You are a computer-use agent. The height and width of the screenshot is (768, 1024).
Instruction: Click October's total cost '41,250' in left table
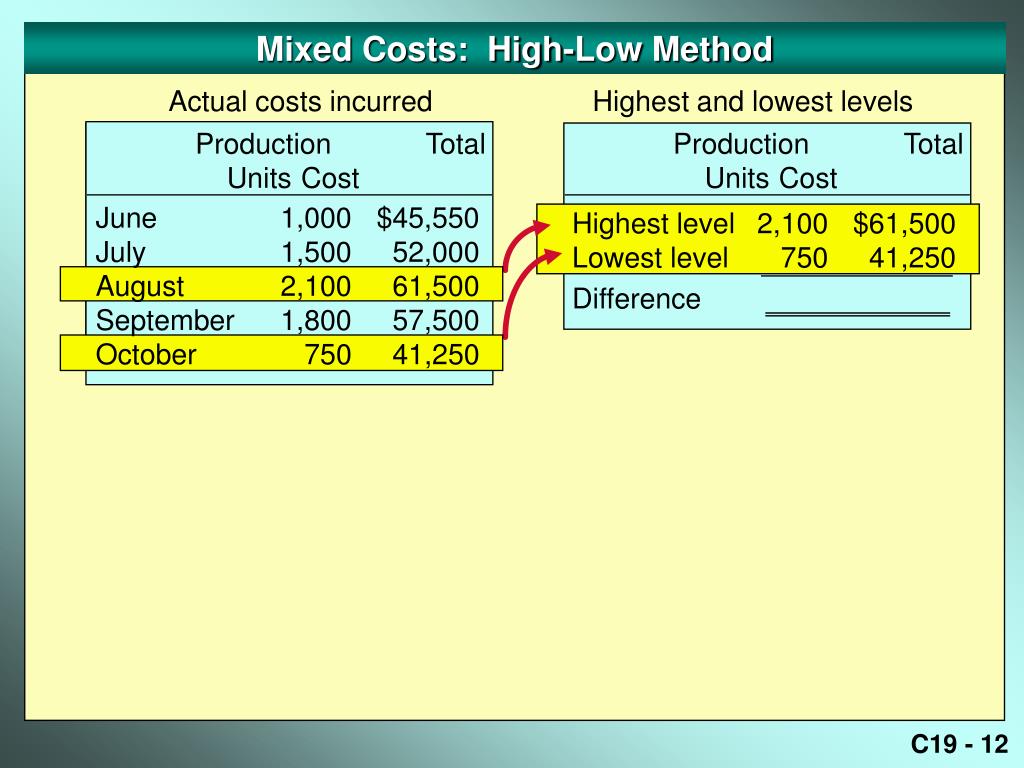[x=436, y=355]
